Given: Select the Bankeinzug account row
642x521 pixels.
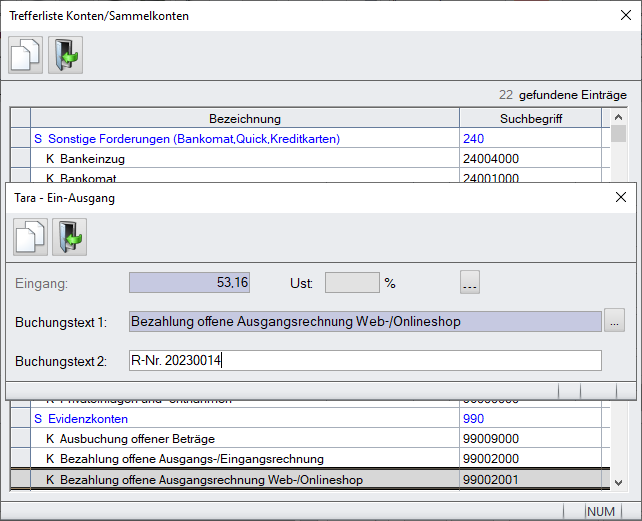Looking at the screenshot, I should [88, 158].
